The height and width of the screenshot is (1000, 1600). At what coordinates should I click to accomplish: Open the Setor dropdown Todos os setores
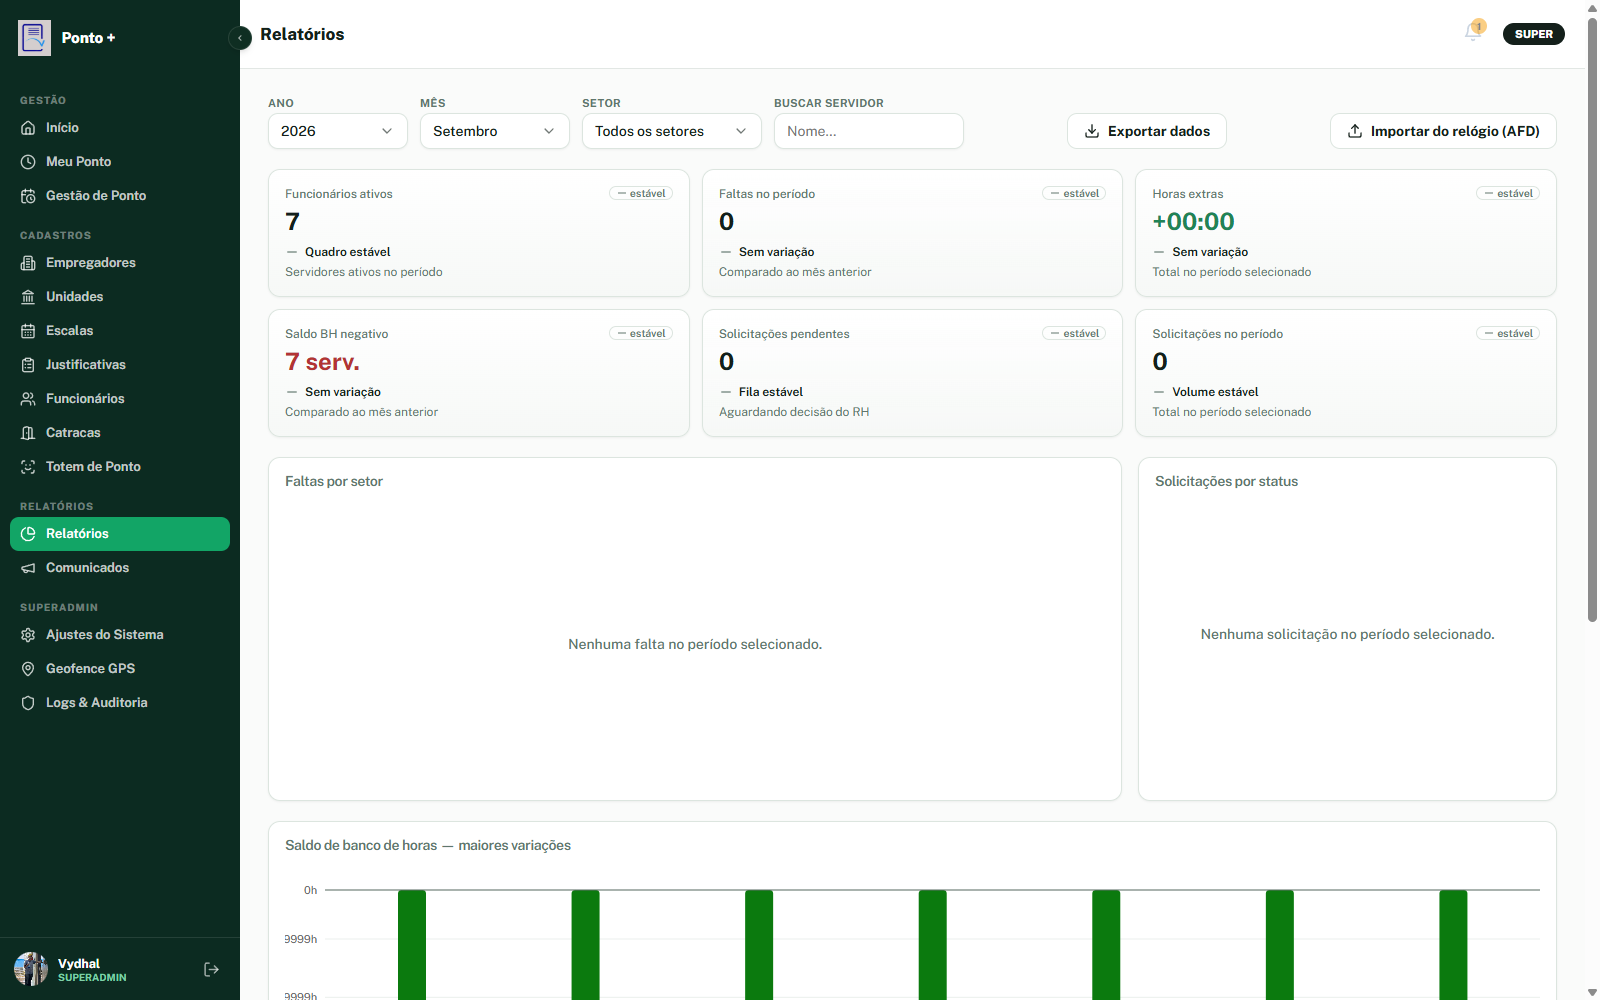pos(672,131)
